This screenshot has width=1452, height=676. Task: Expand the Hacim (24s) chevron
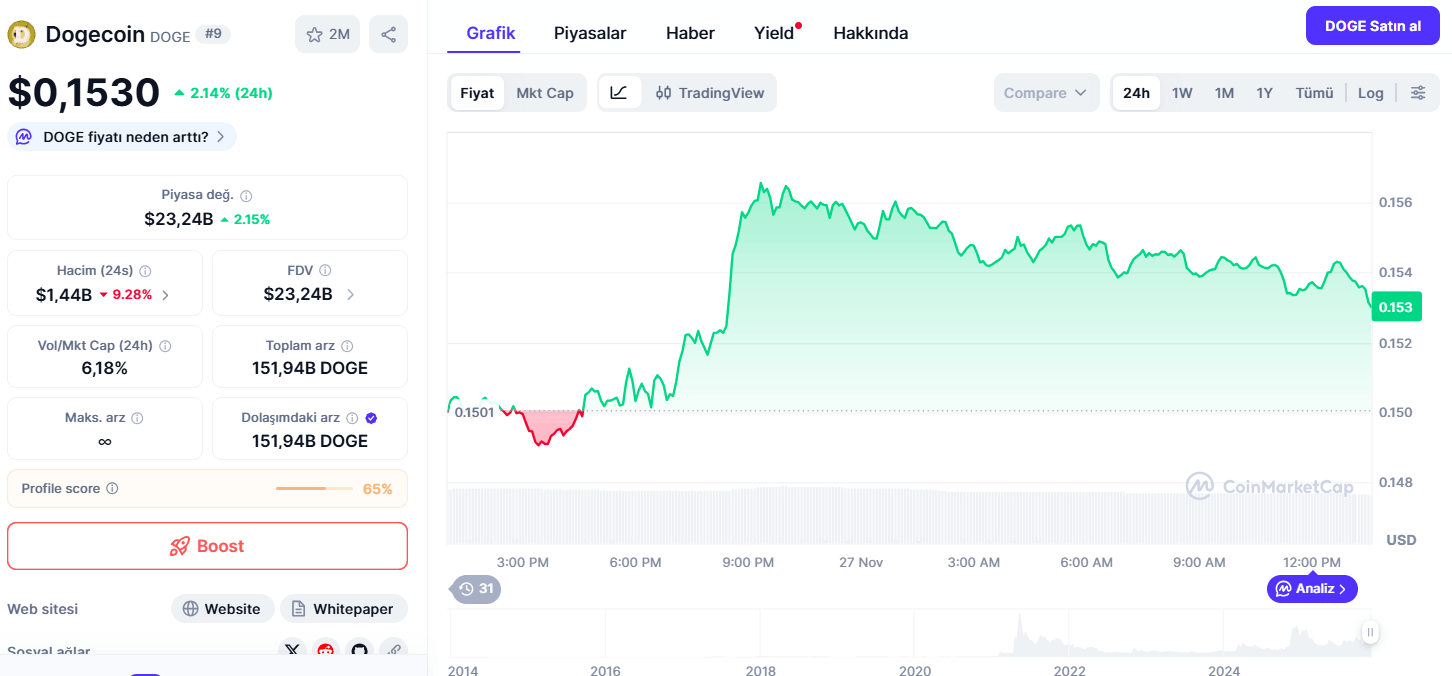pos(165,295)
